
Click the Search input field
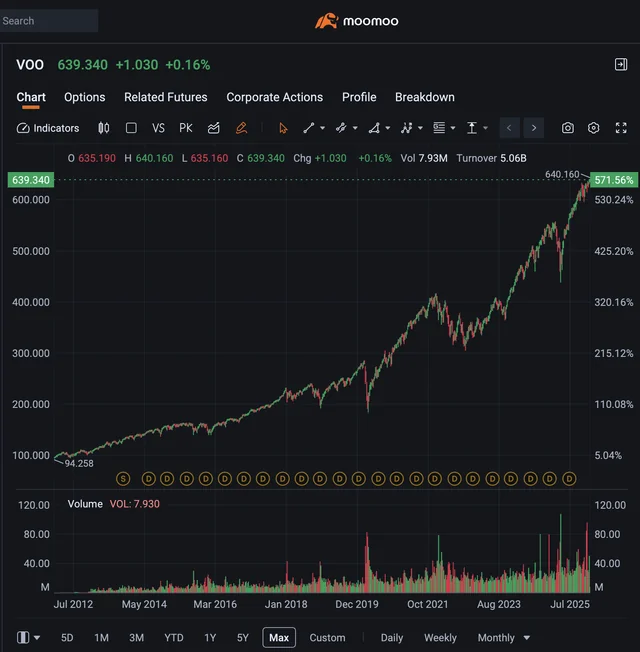tap(48, 20)
